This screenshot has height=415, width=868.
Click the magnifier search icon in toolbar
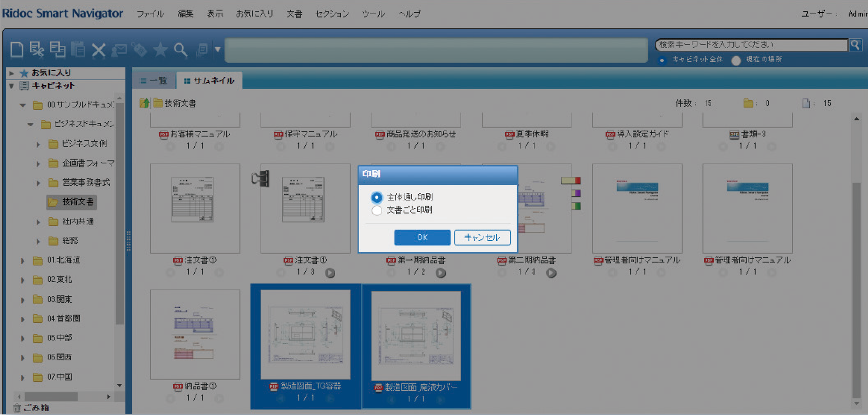point(181,49)
